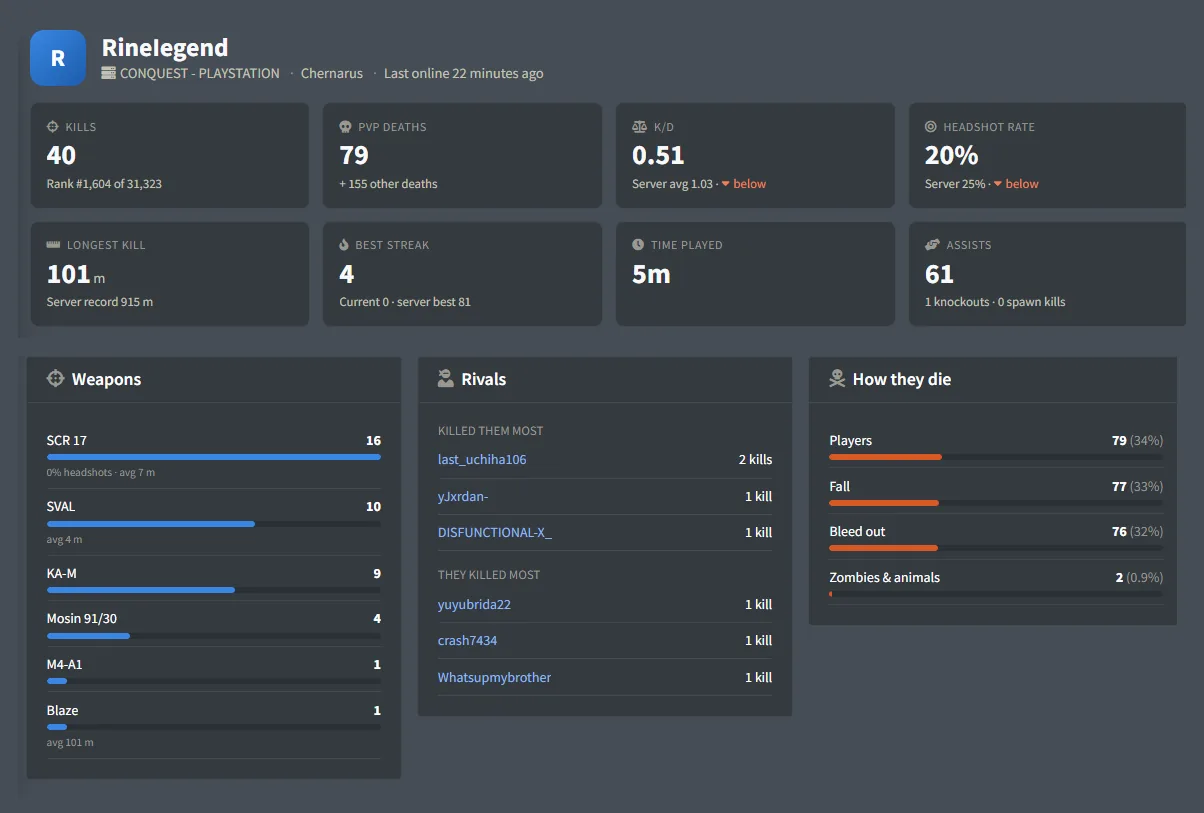This screenshot has width=1204, height=813.
Task: Click the Bleed out death cause bar
Action: (x=996, y=548)
